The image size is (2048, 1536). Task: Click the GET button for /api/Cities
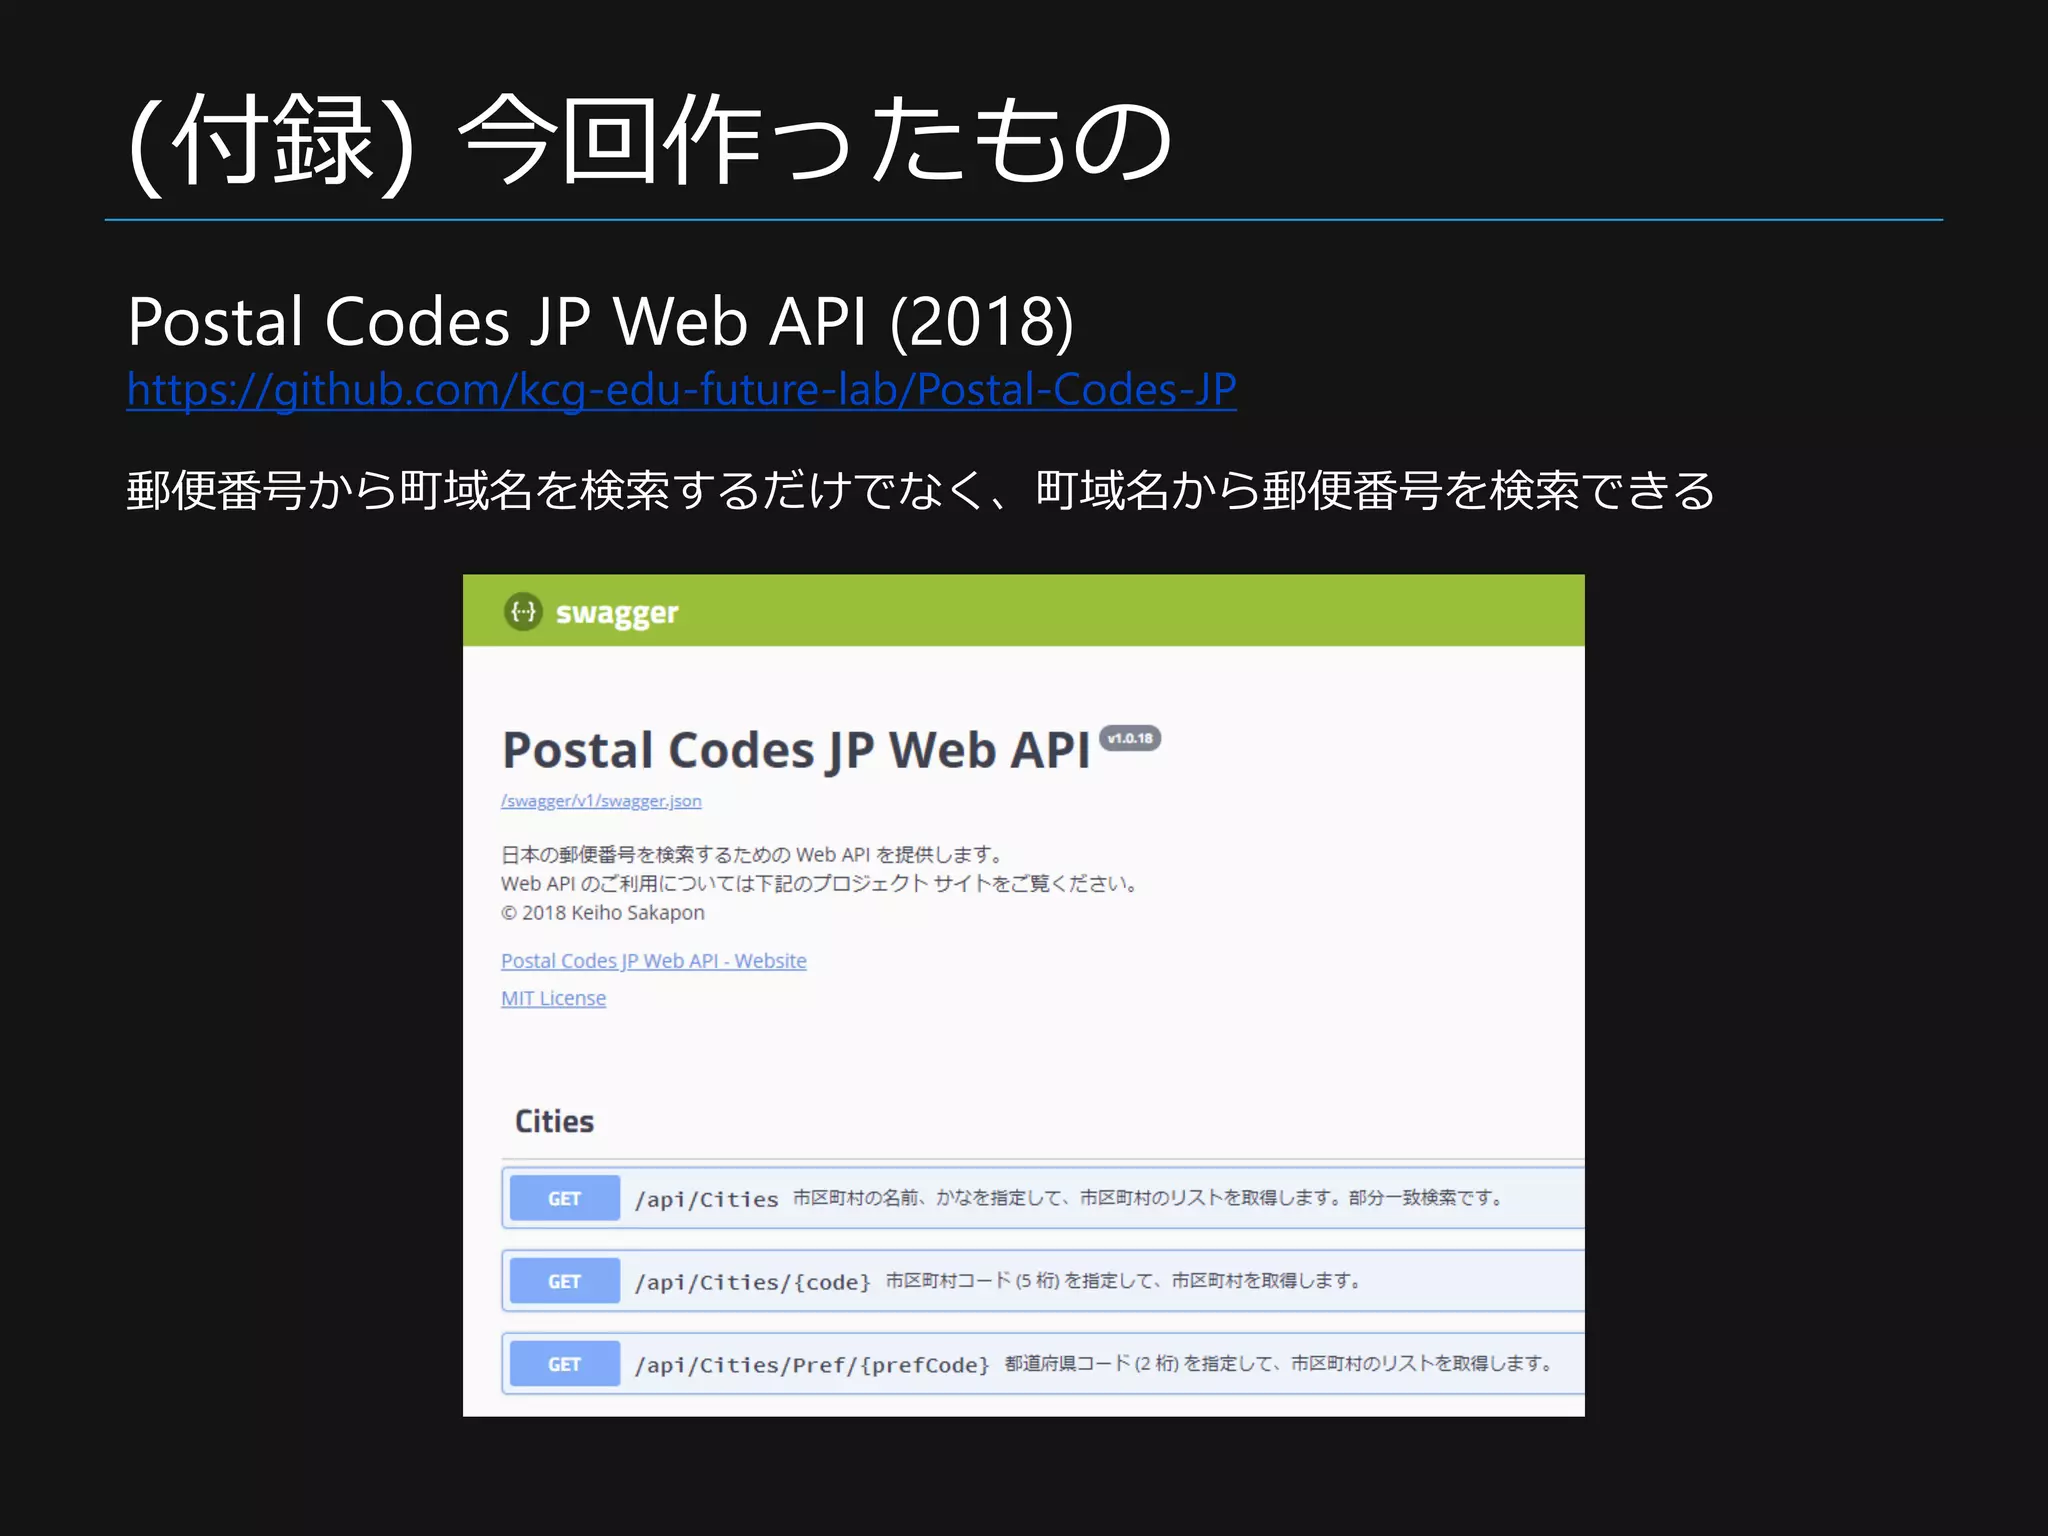coord(564,1198)
